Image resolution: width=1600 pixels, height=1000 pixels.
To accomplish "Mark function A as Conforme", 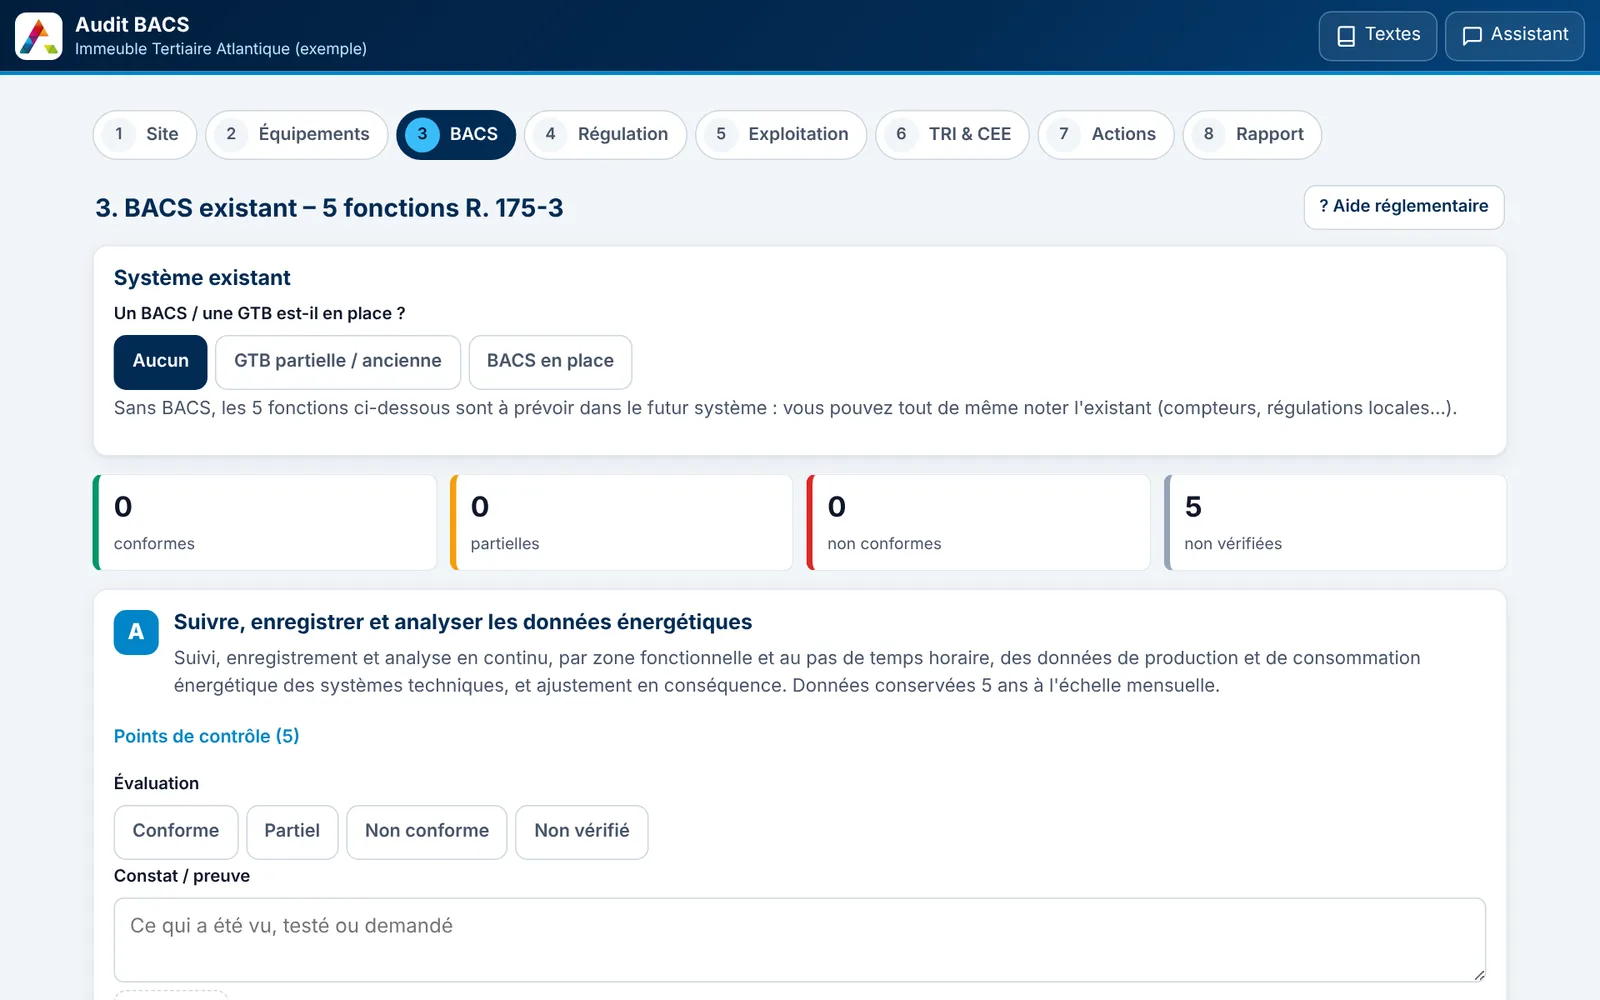I will pyautogui.click(x=176, y=832).
